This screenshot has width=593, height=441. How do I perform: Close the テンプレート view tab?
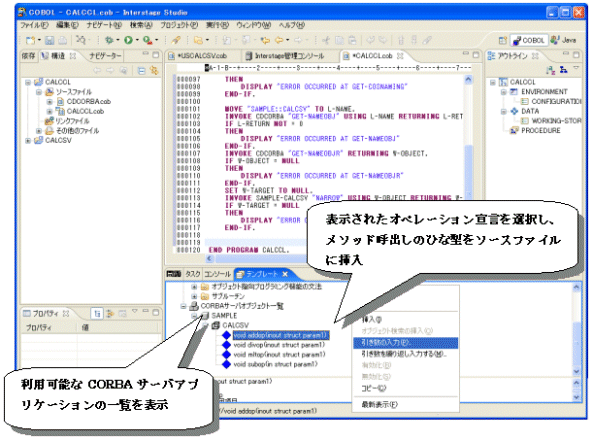click(285, 274)
